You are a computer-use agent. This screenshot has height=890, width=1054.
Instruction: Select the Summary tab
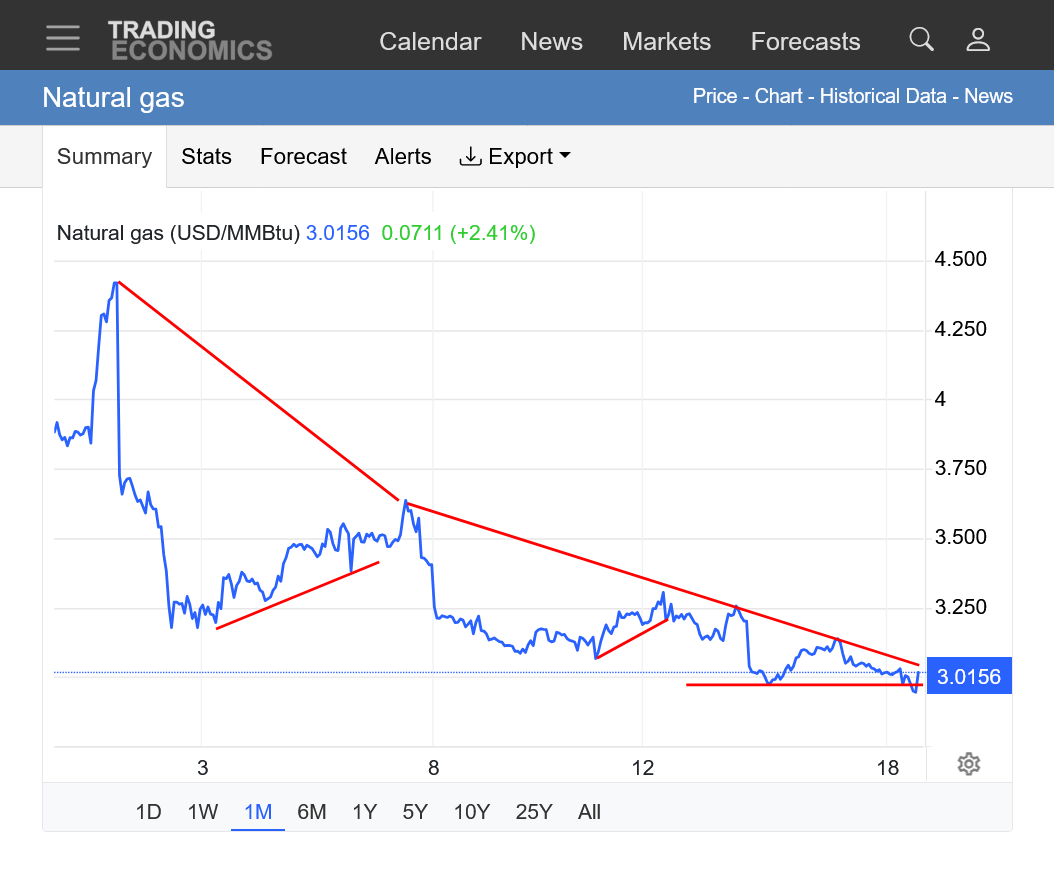click(104, 157)
